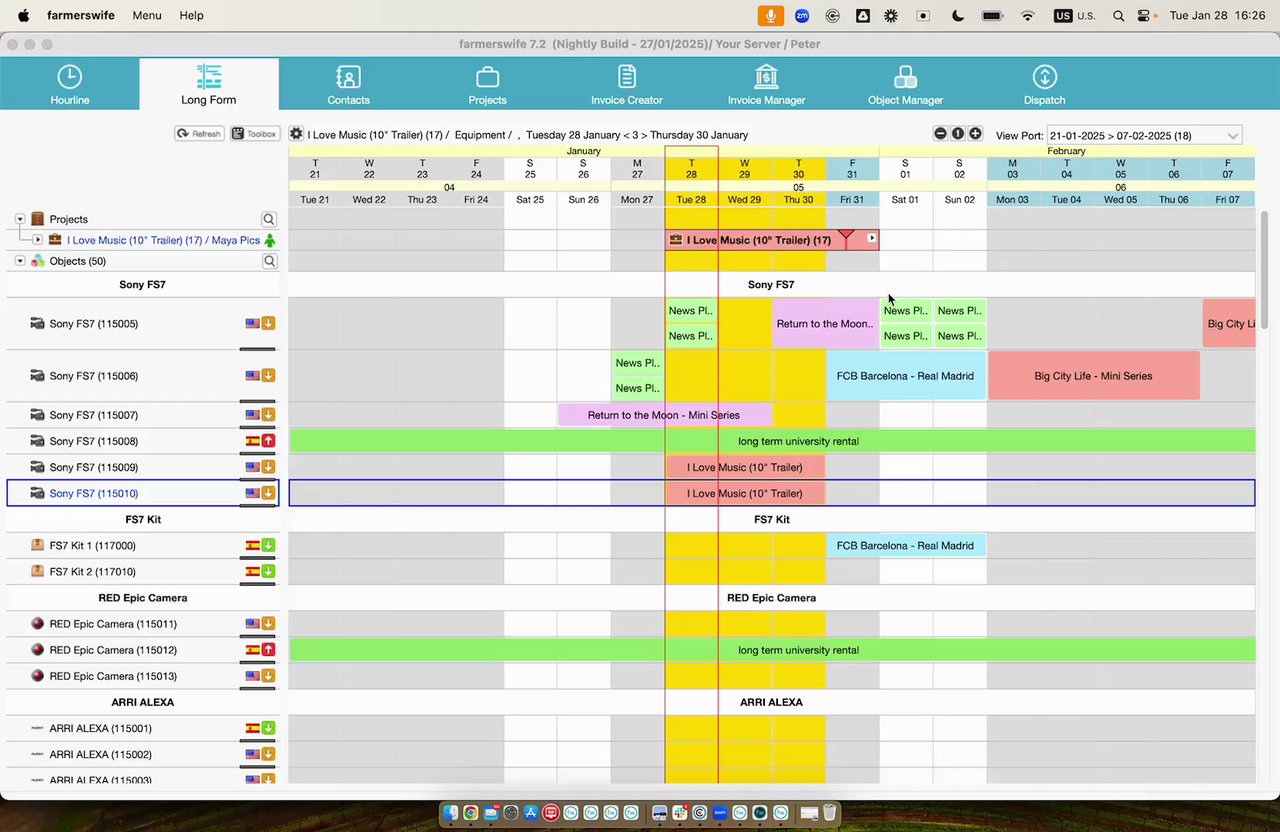Screen dimensions: 1280x832
Task: Click long term university rental on Sony FS7 (115008)
Action: pyautogui.click(x=772, y=441)
